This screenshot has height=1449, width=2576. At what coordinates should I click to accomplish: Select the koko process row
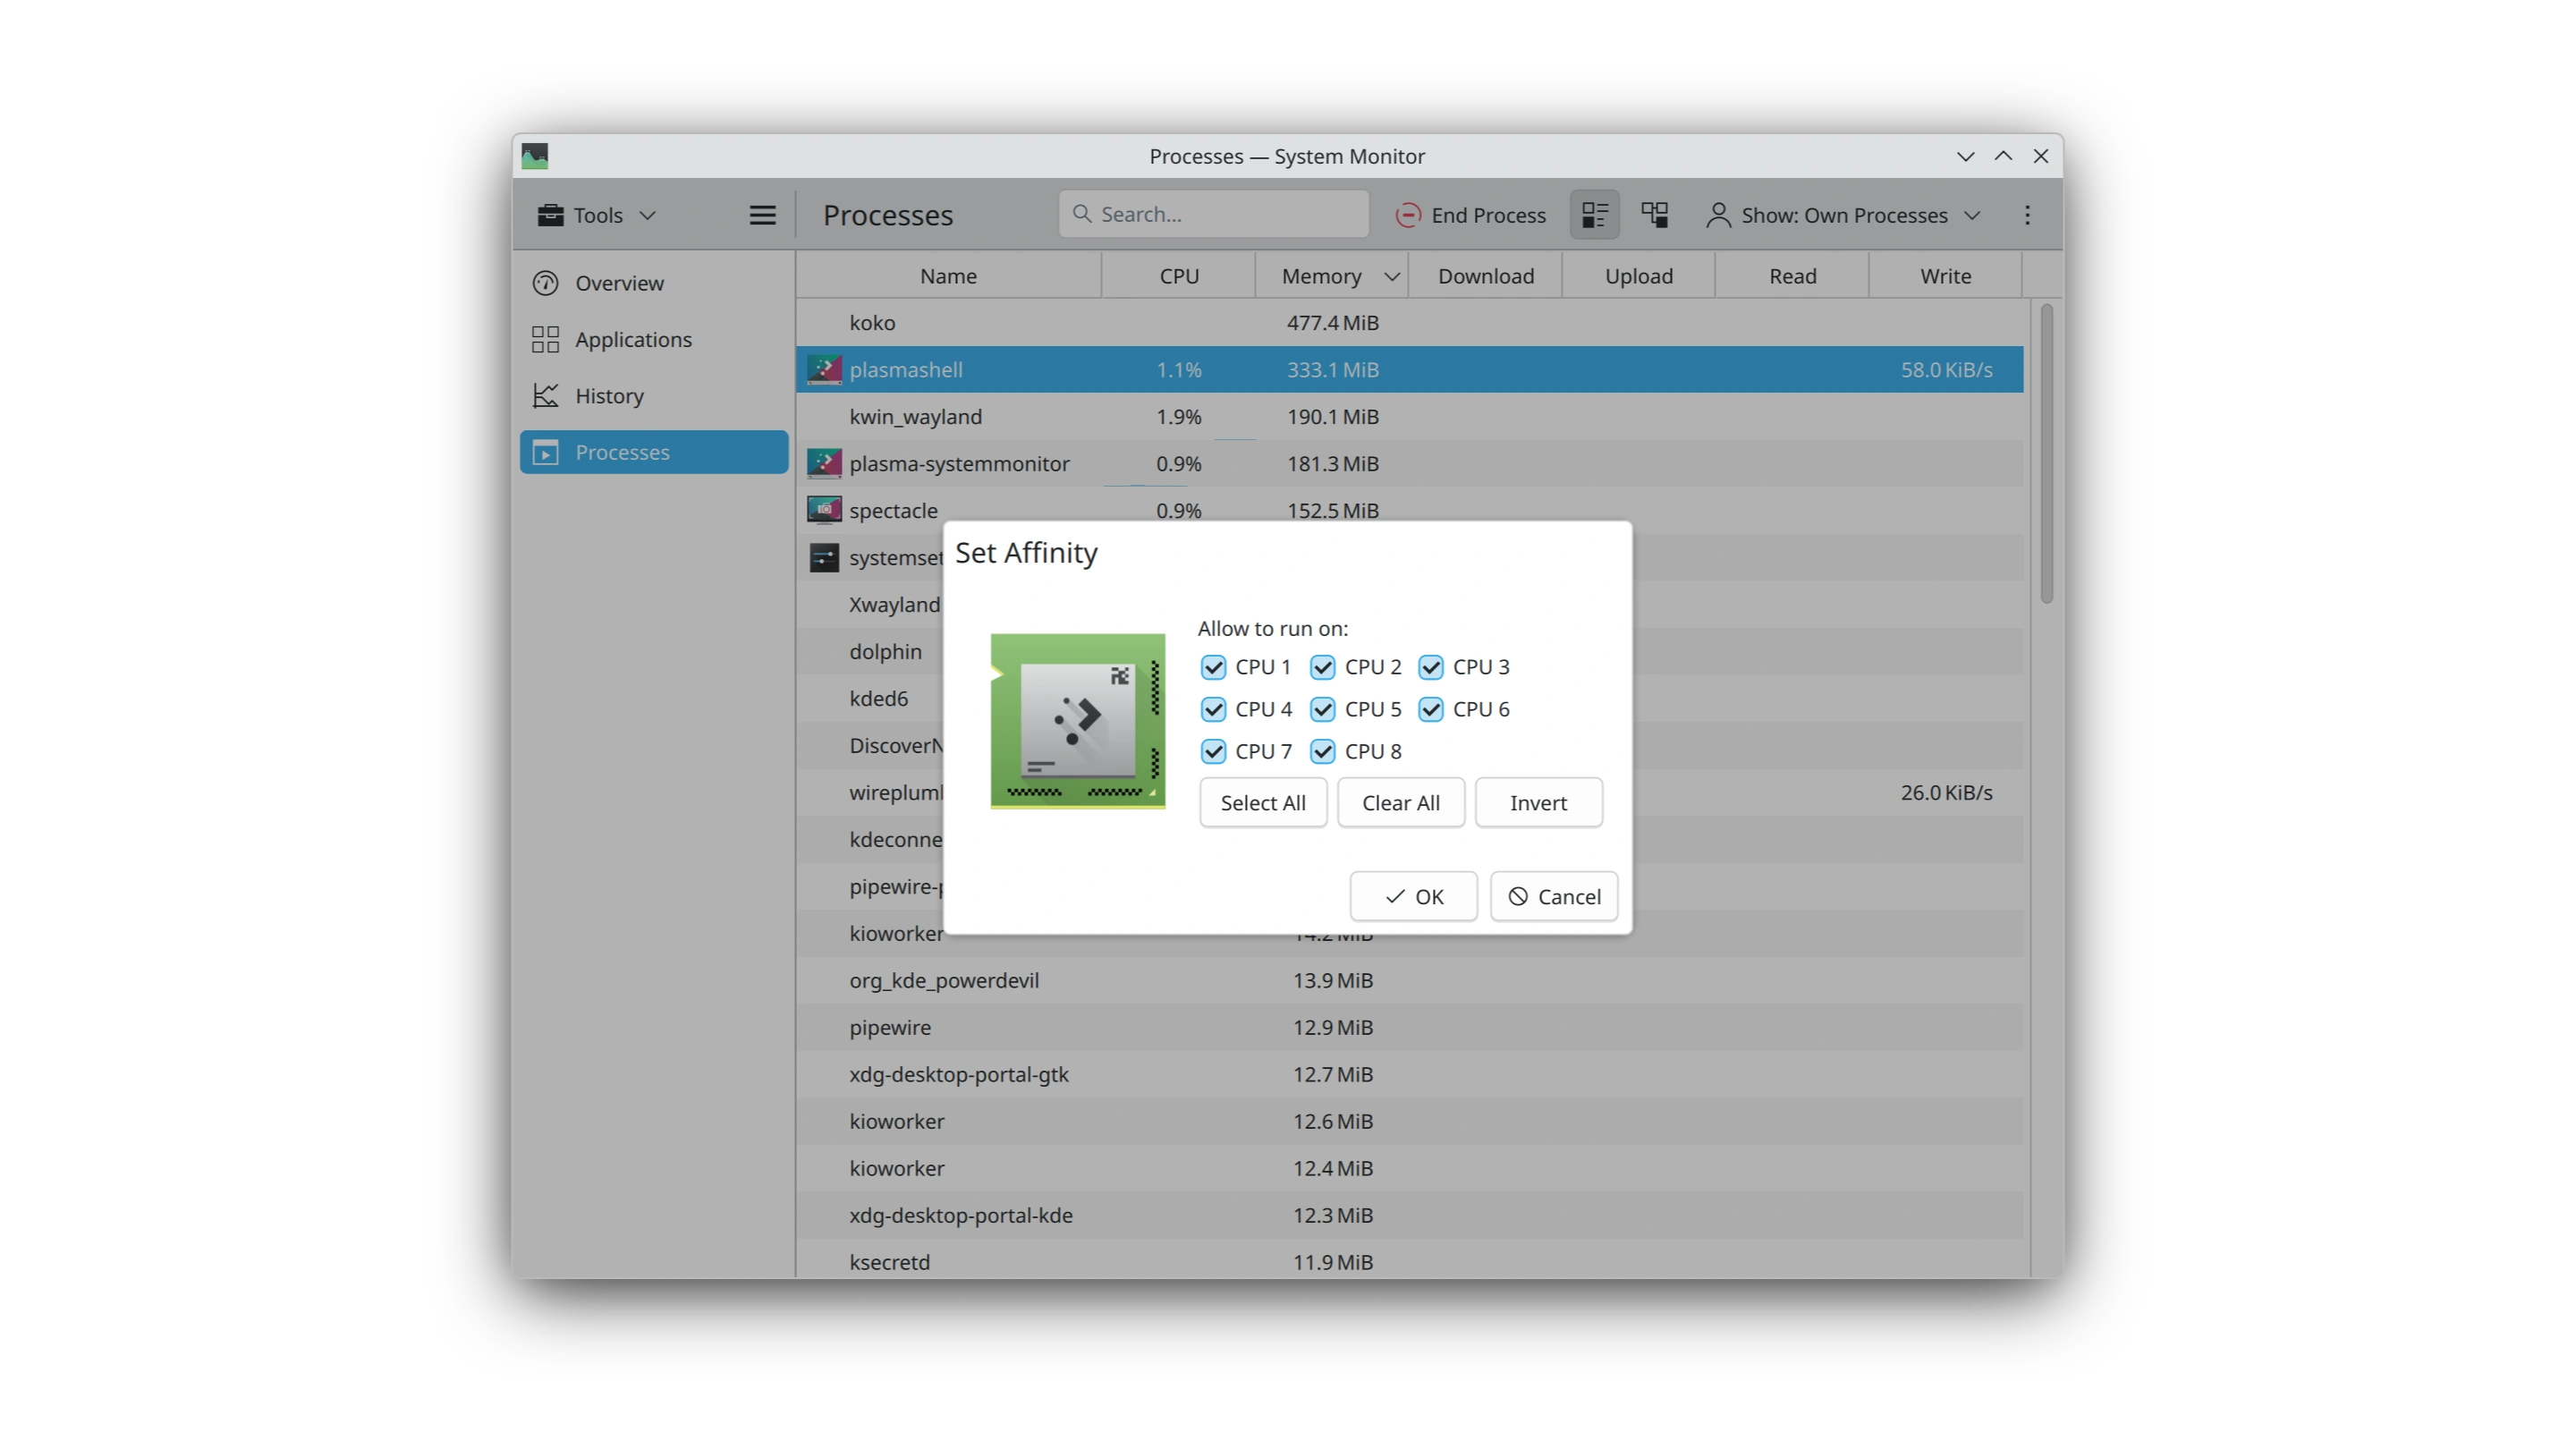1410,323
